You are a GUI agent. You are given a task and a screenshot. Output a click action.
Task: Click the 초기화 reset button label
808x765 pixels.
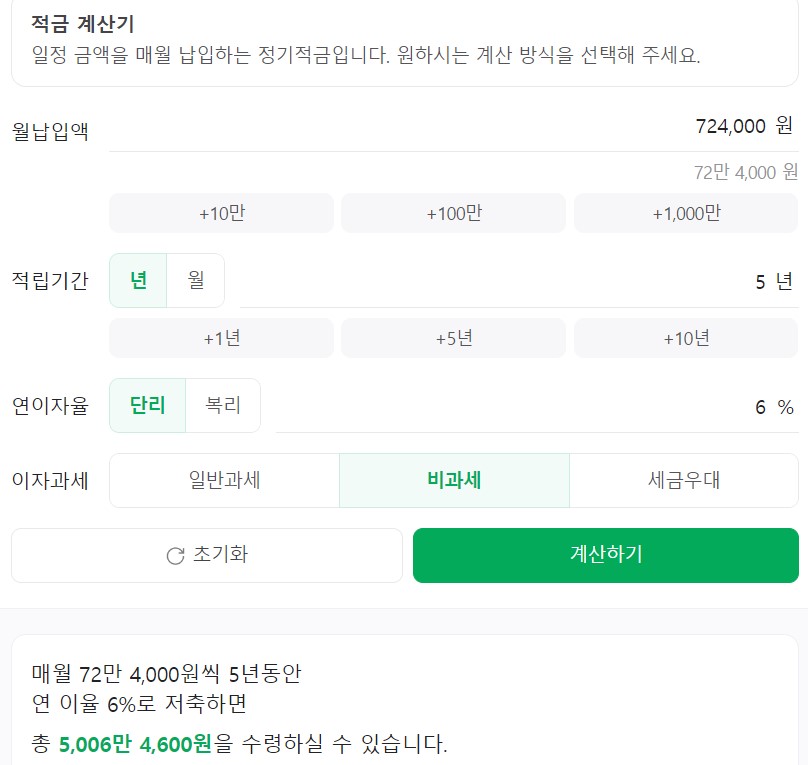(x=220, y=555)
